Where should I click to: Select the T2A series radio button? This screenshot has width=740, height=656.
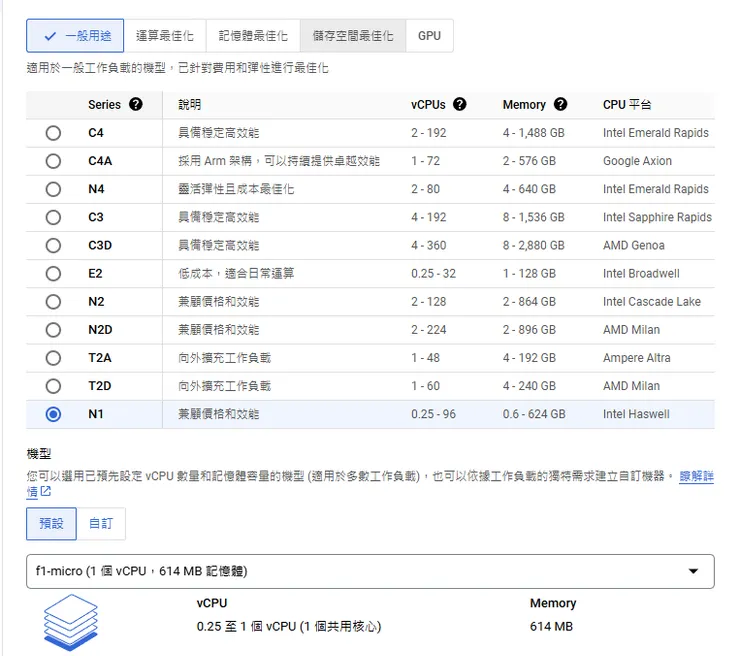coord(53,358)
